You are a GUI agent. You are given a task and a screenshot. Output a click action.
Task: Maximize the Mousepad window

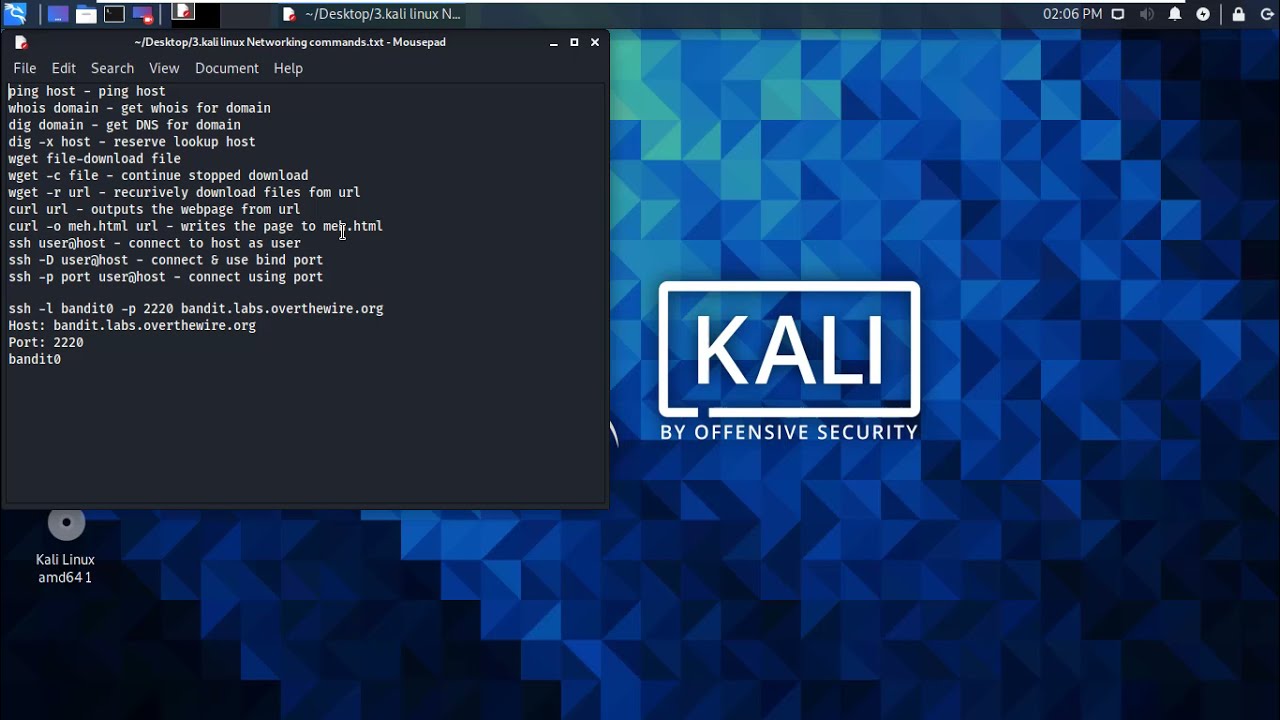(x=574, y=42)
